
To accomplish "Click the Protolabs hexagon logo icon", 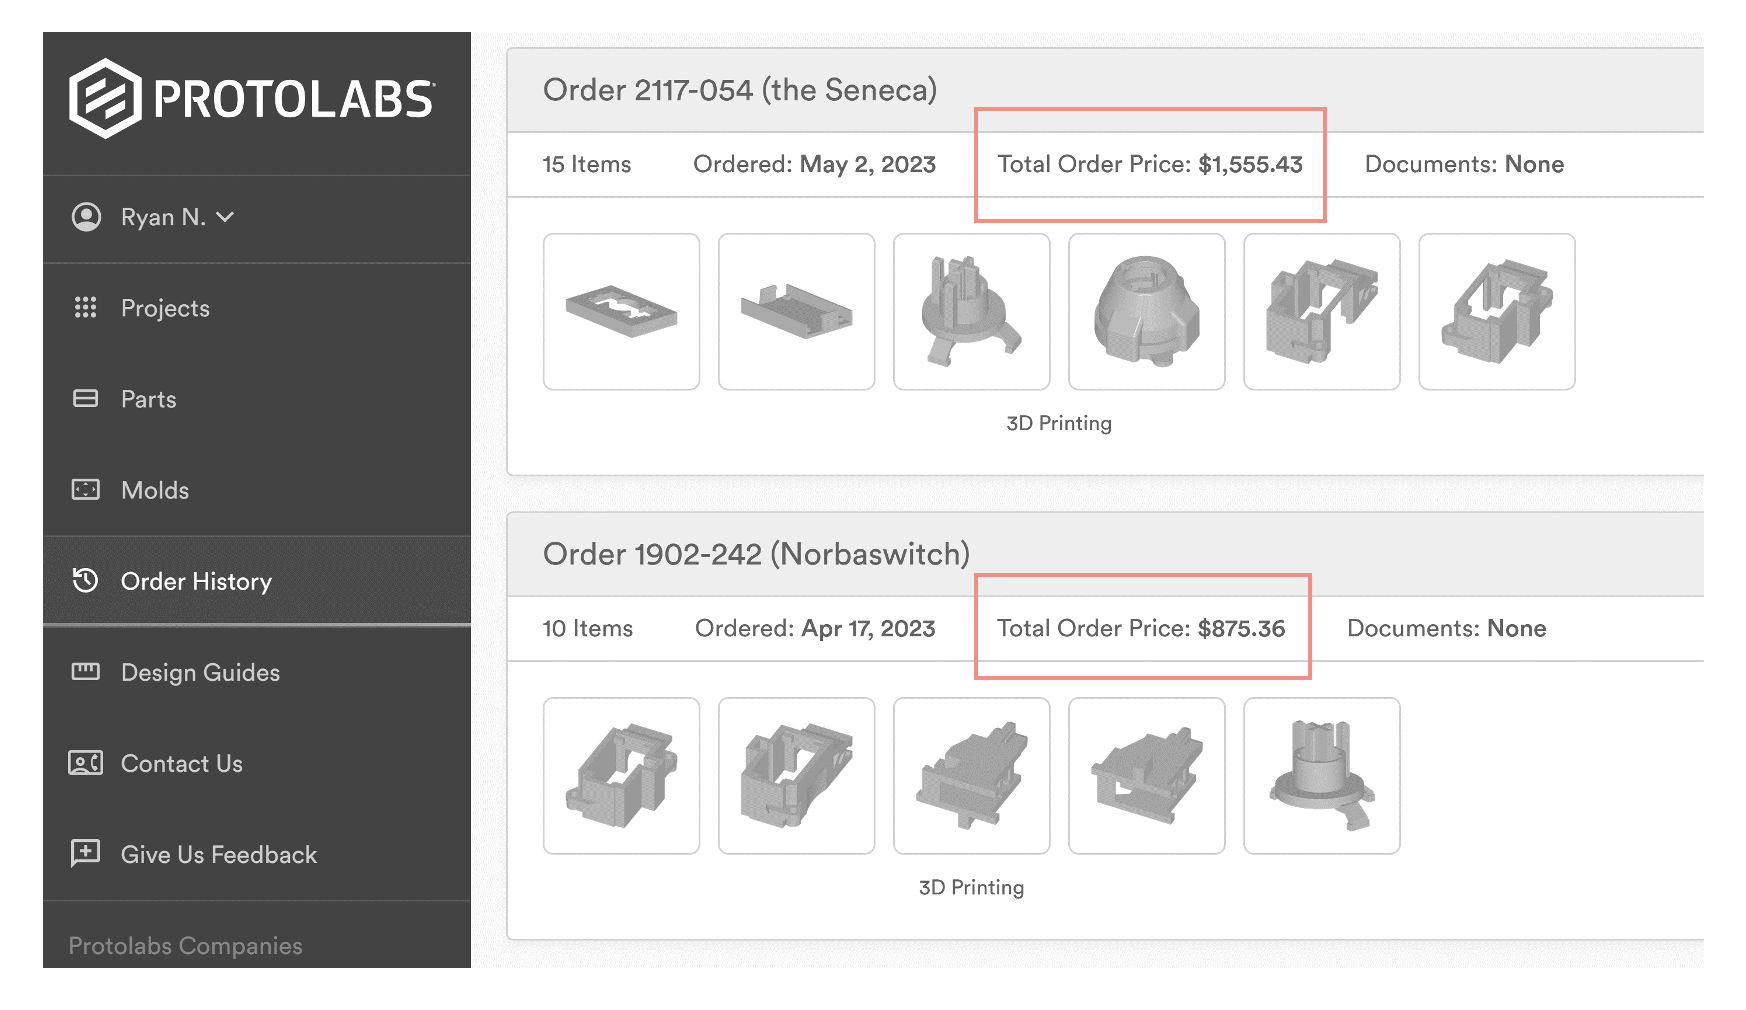I will (x=105, y=98).
